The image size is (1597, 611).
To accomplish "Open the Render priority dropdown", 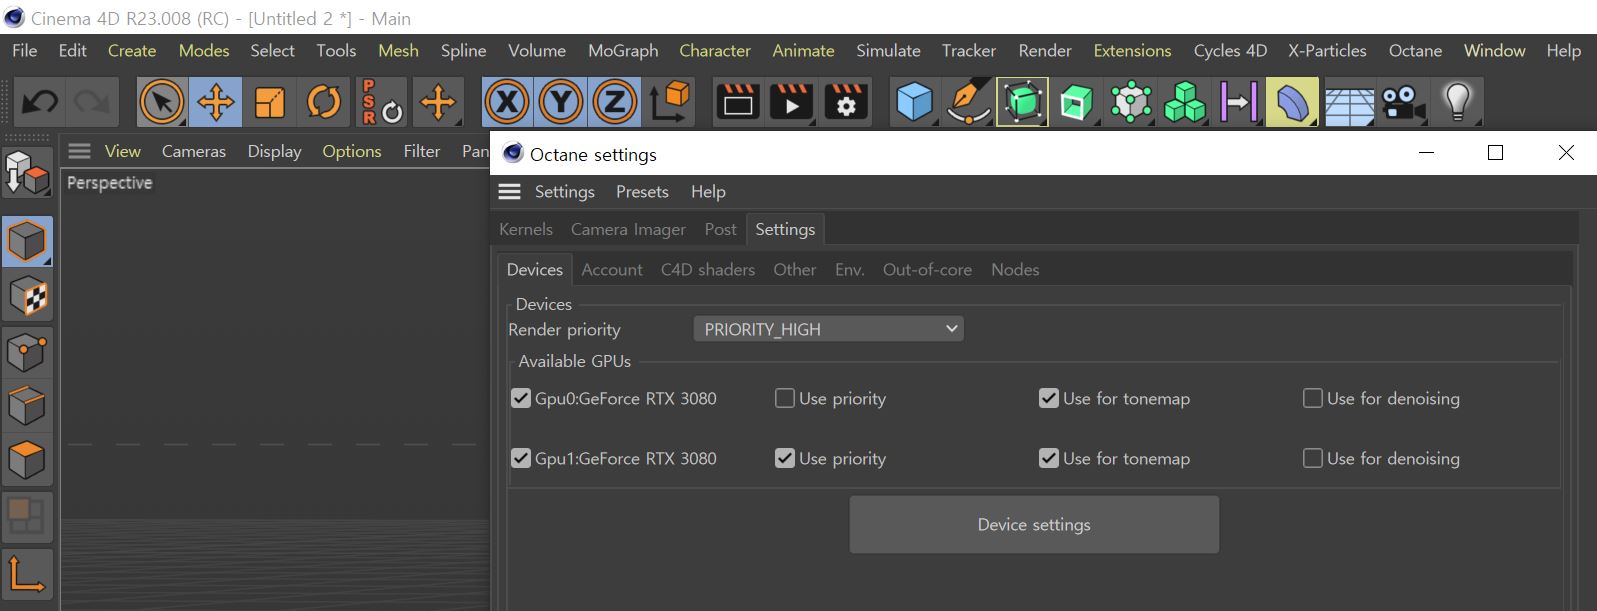I will click(829, 329).
